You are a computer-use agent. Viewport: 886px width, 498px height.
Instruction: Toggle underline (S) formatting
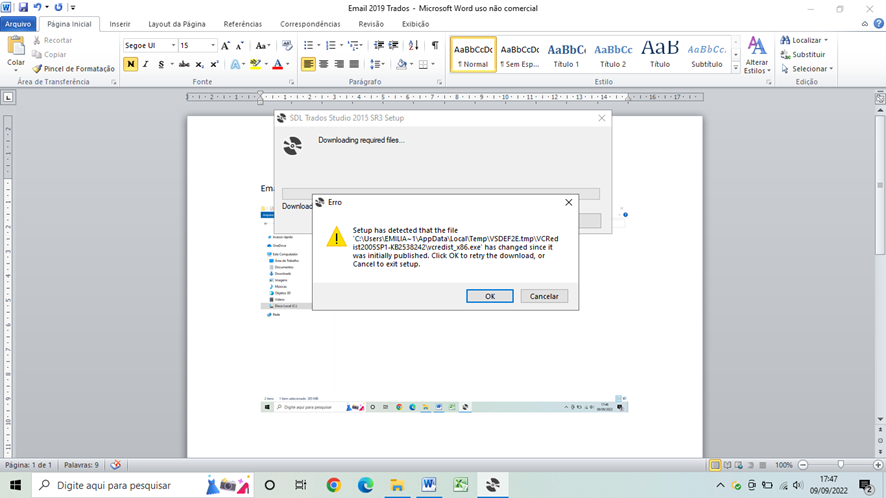click(x=161, y=64)
